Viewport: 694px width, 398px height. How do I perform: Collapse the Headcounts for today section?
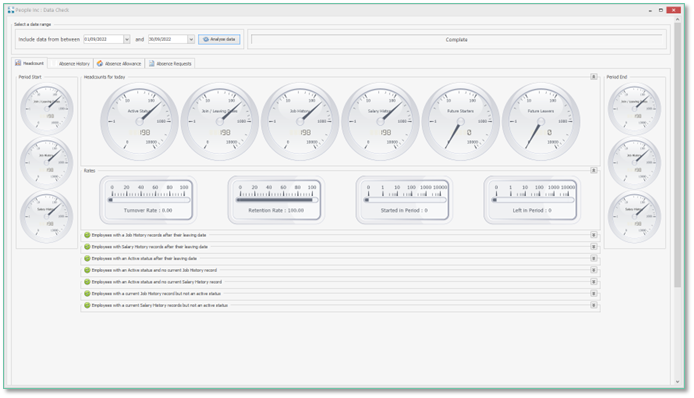point(594,77)
